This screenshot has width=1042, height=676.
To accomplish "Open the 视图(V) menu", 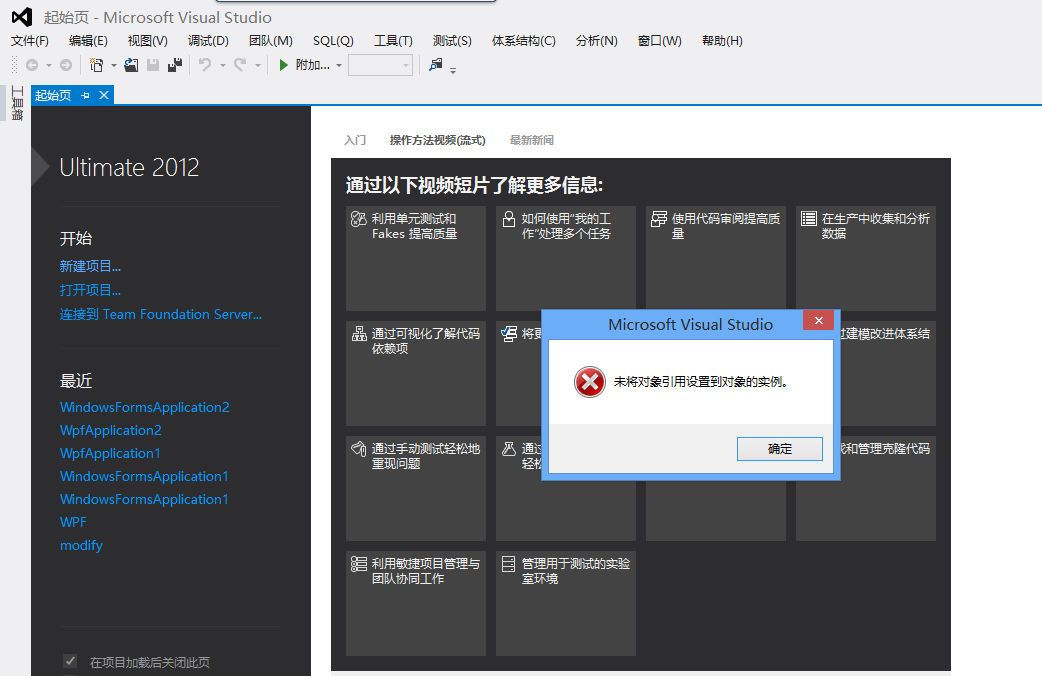I will pos(148,41).
